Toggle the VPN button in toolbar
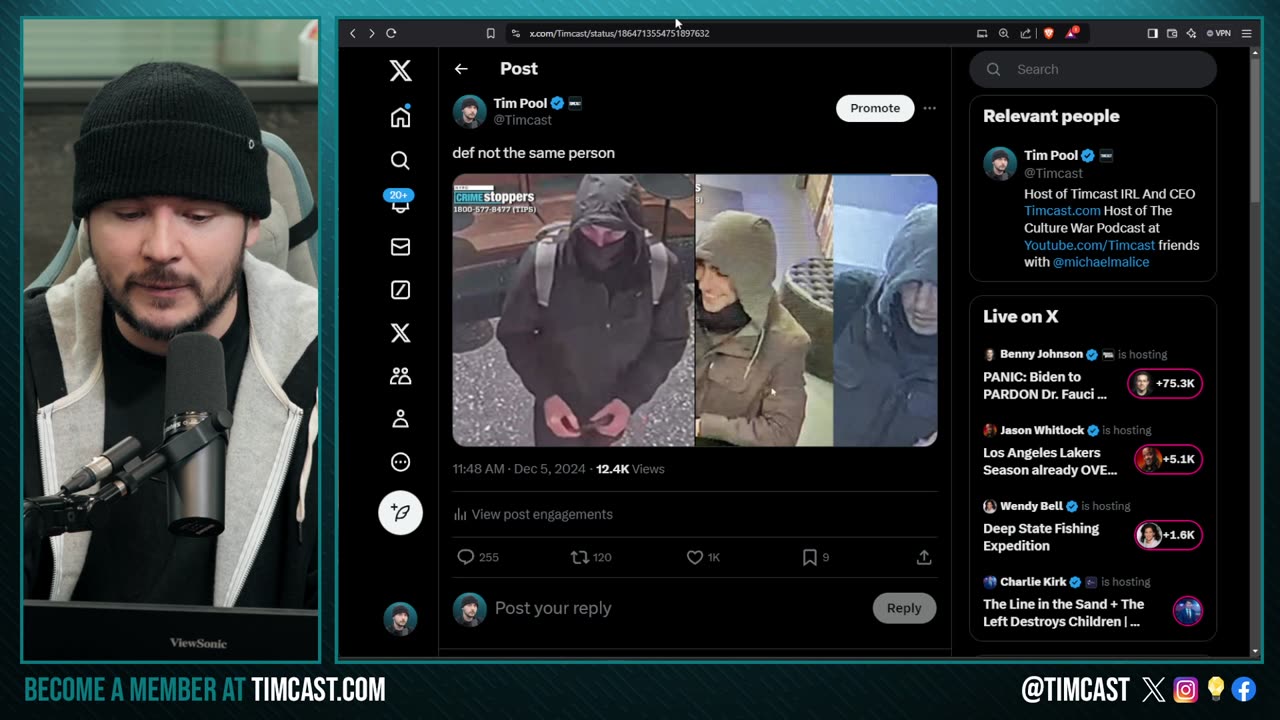Viewport: 1280px width, 720px height. pyautogui.click(x=1219, y=33)
